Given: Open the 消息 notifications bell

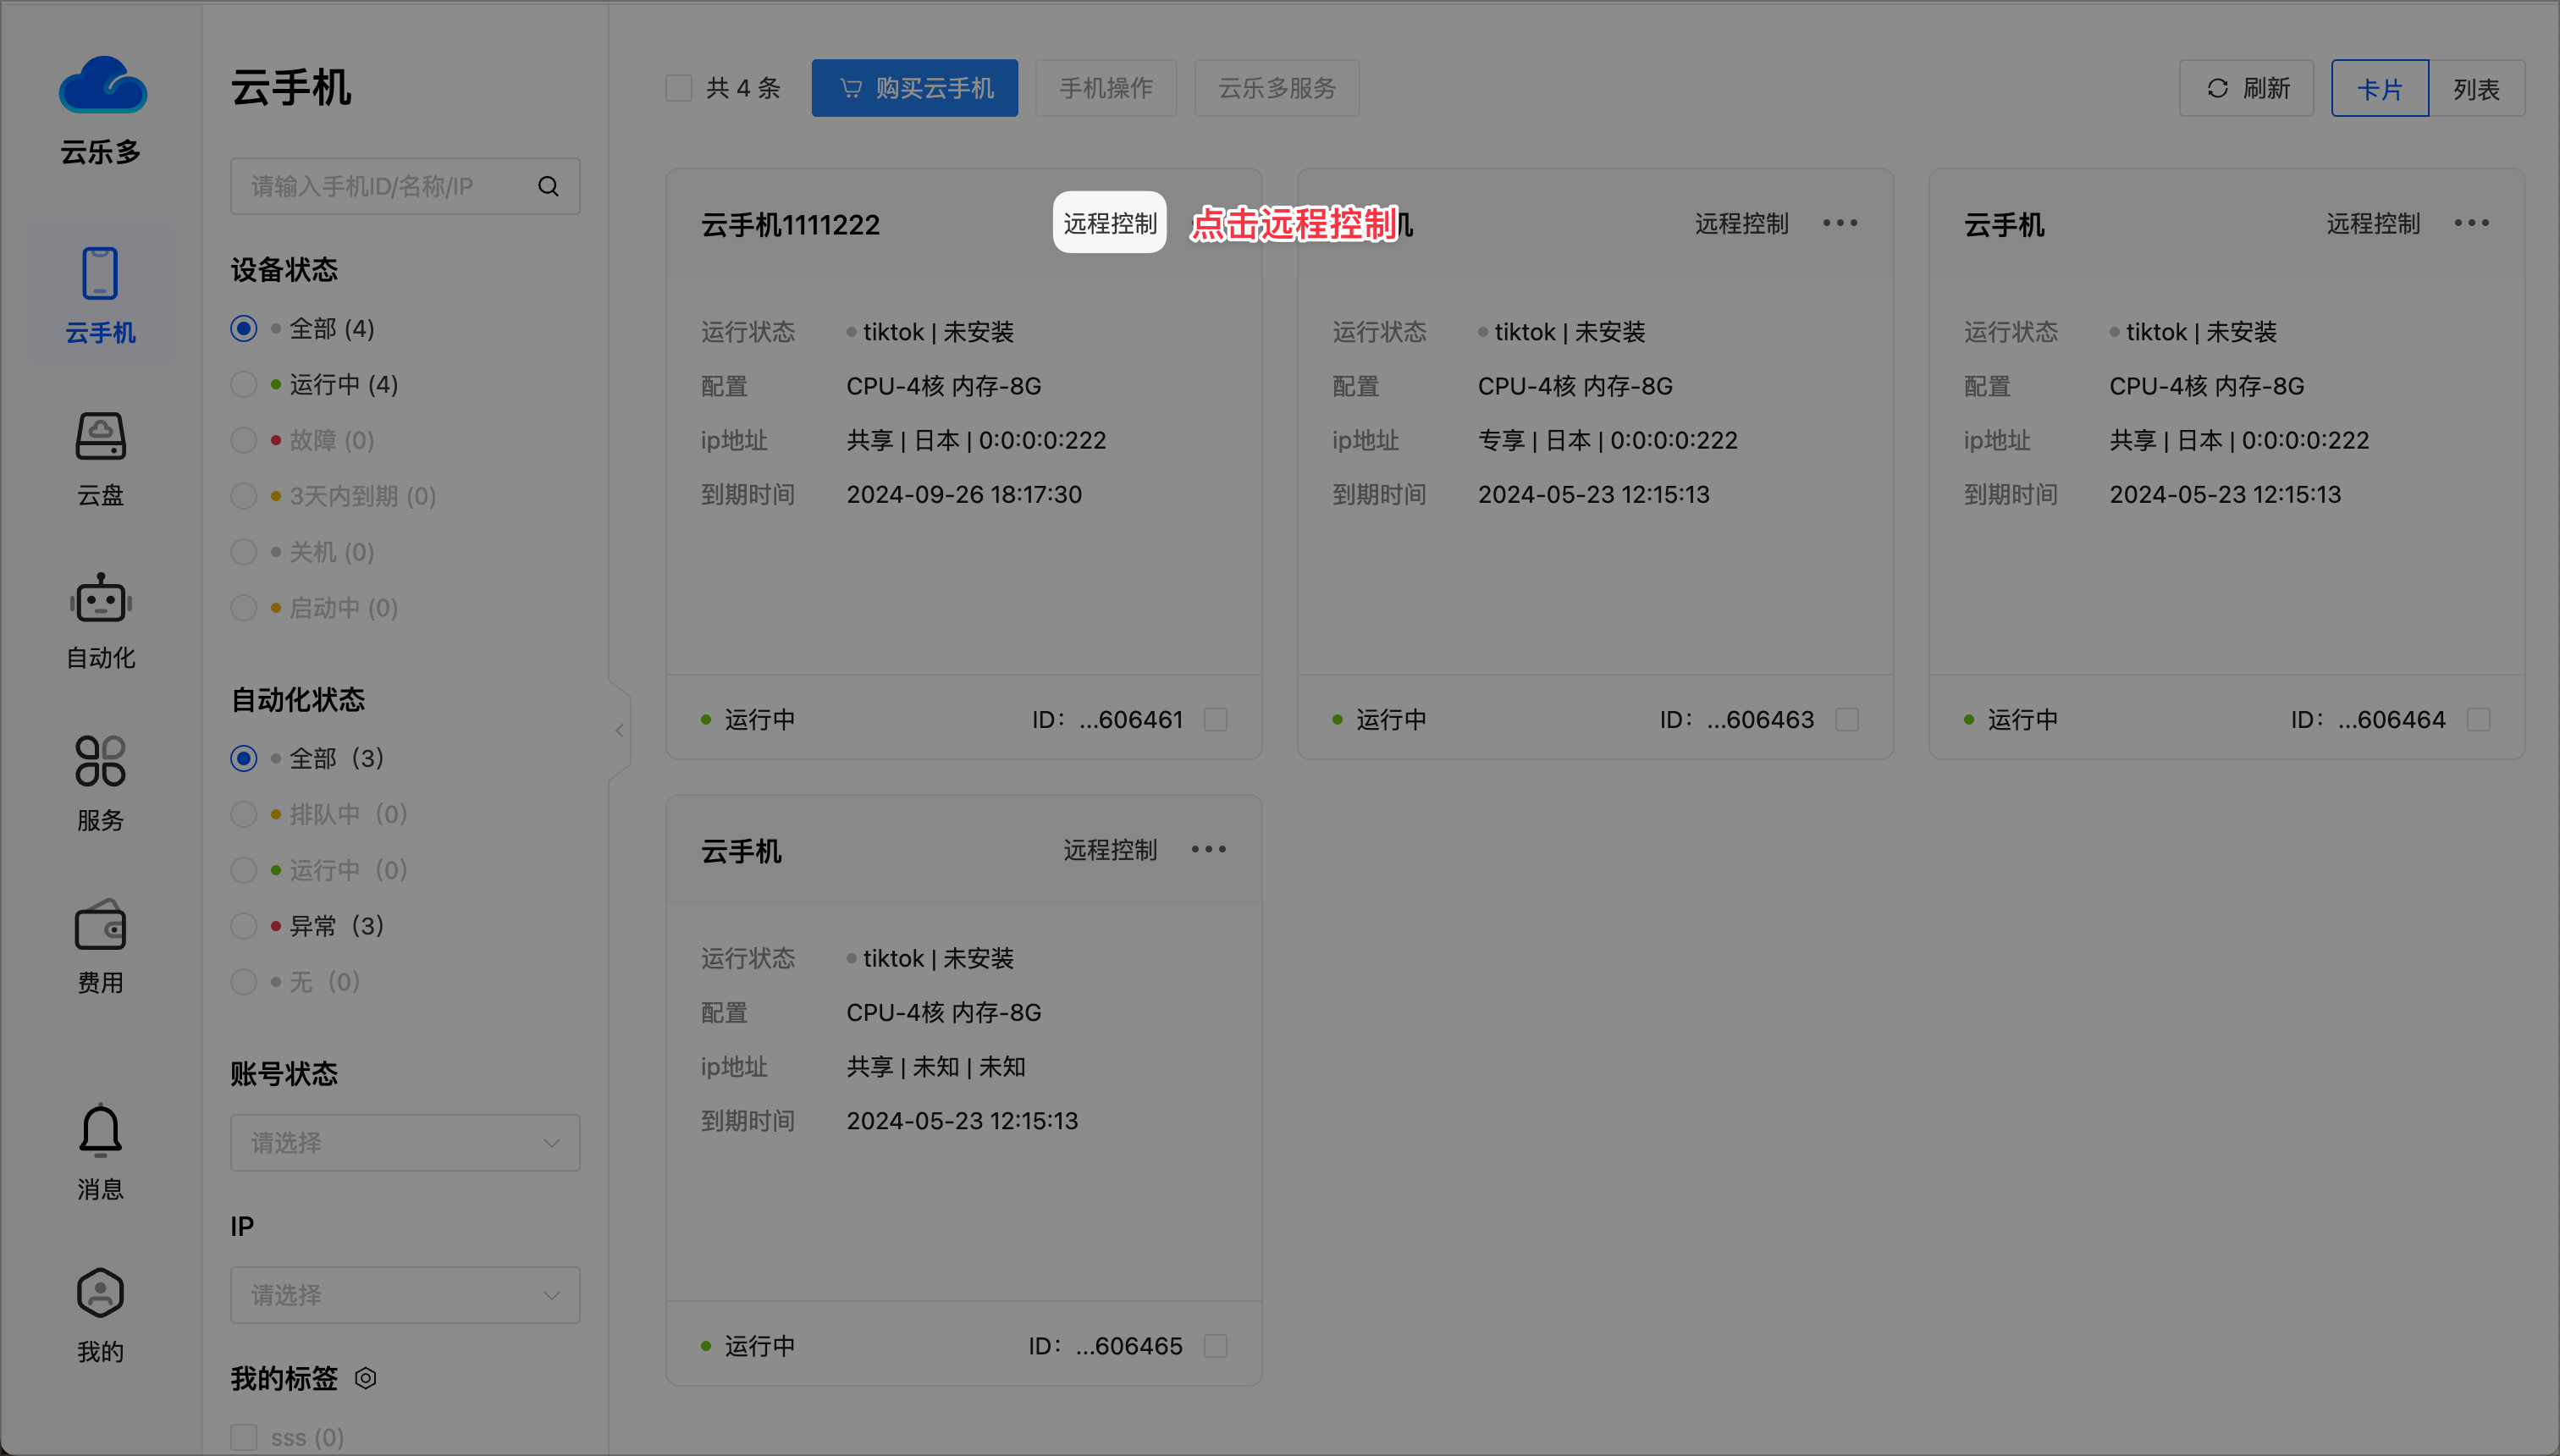Looking at the screenshot, I should pyautogui.click(x=100, y=1153).
